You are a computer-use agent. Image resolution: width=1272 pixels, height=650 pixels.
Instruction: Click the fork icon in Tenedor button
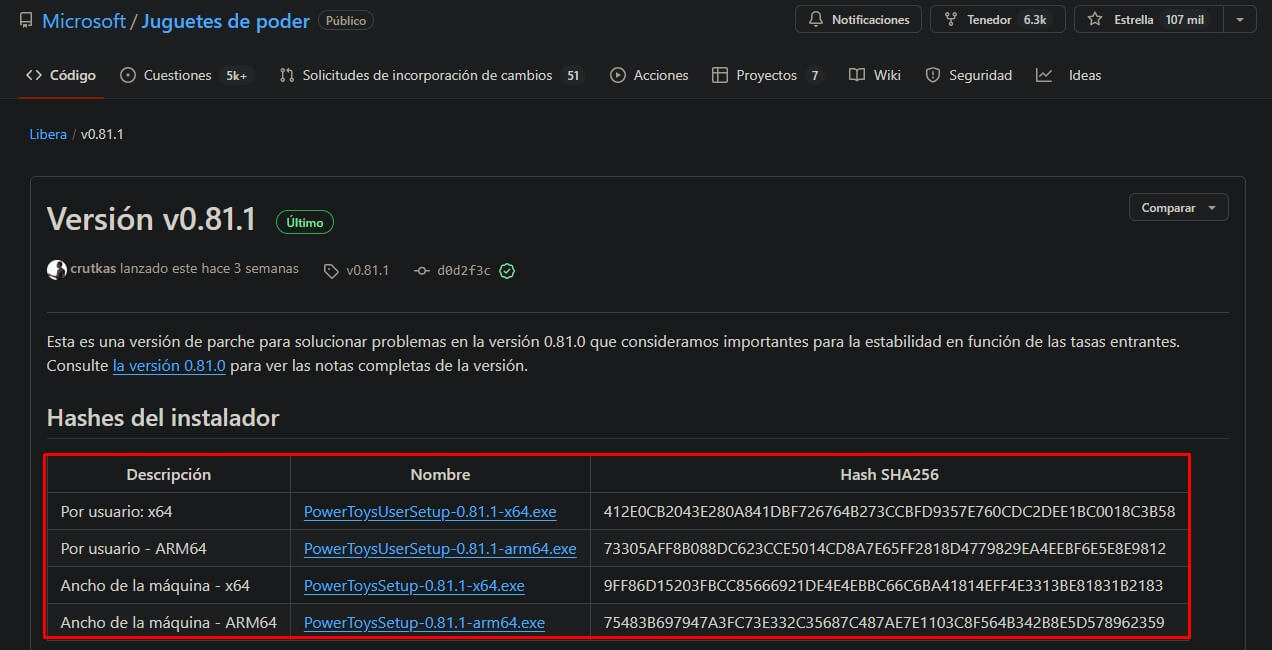(951, 20)
